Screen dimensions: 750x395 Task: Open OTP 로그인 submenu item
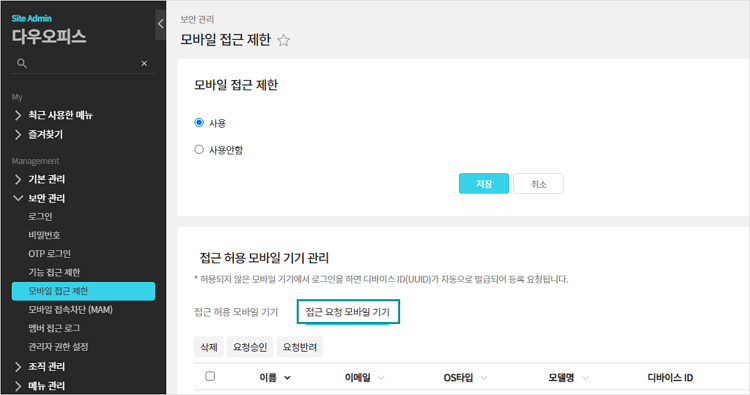pyautogui.click(x=49, y=254)
